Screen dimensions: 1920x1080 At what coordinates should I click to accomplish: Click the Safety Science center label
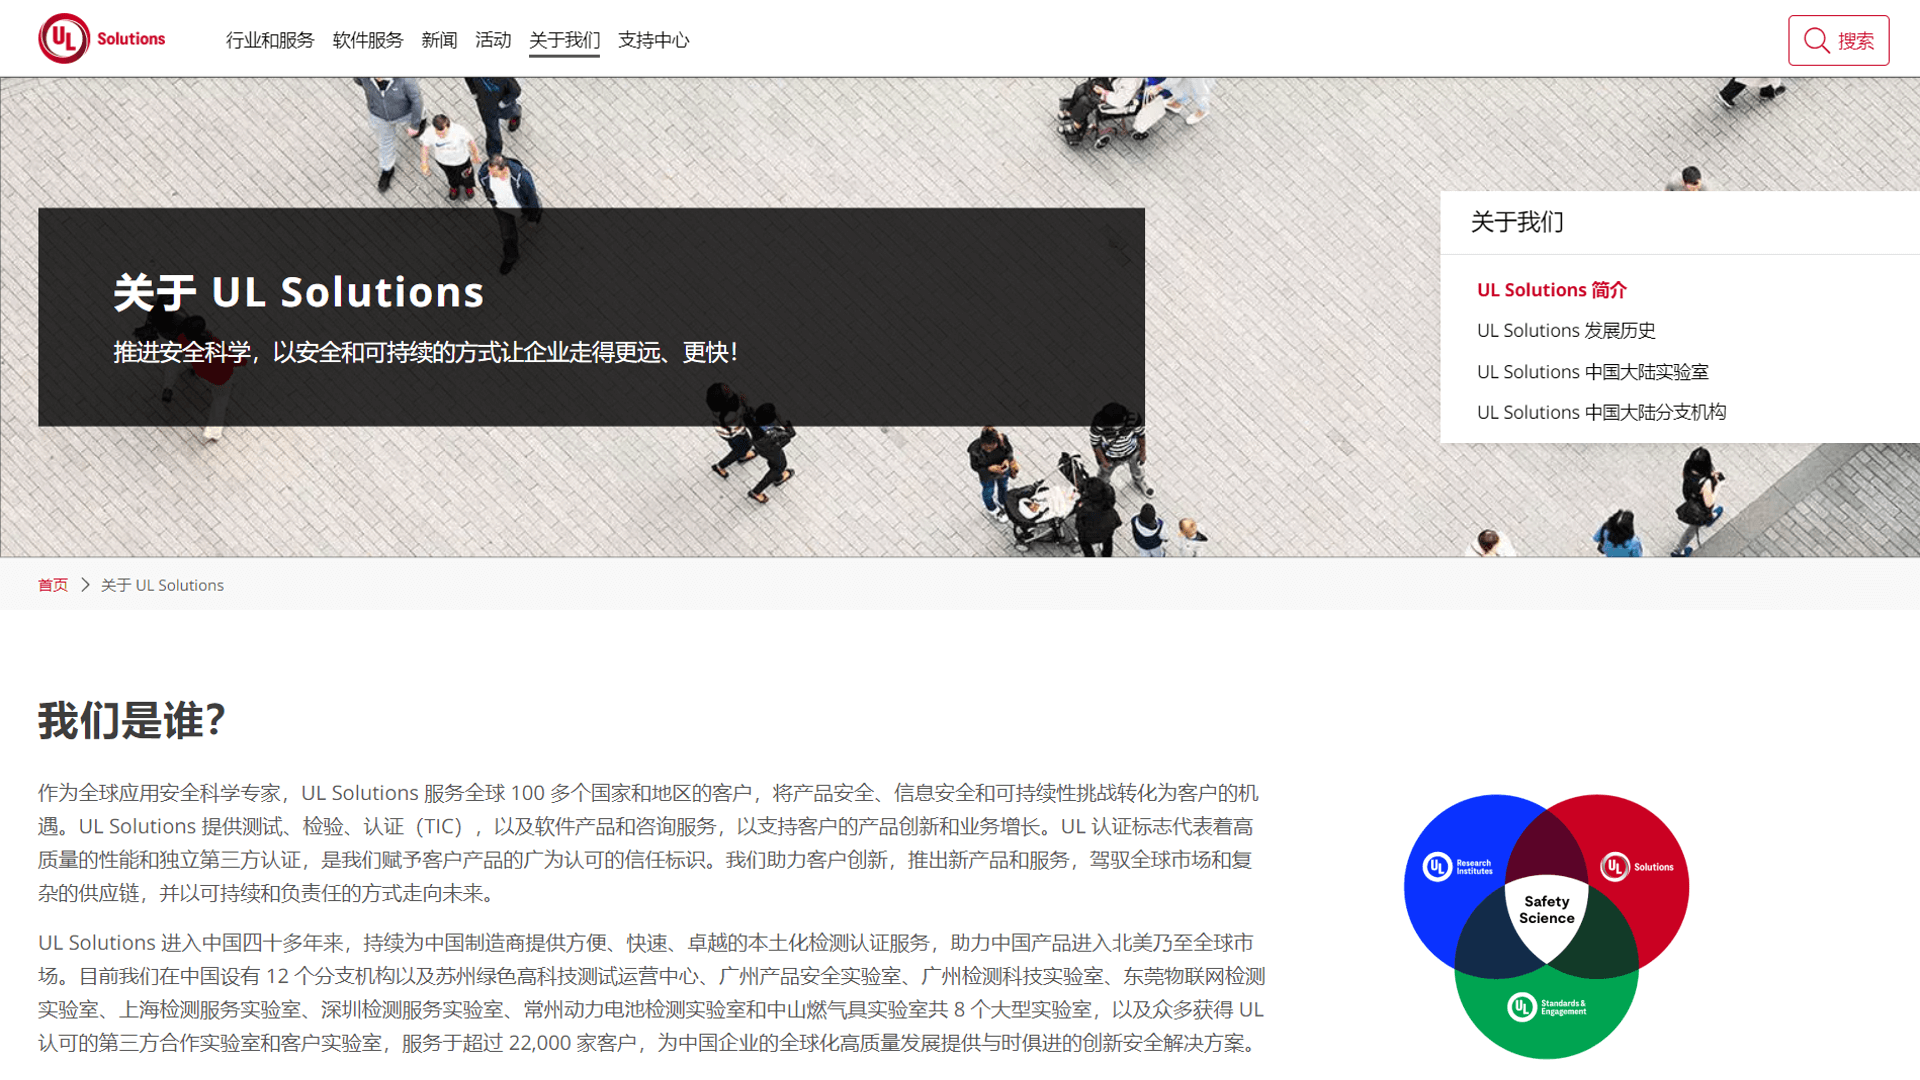1546,910
